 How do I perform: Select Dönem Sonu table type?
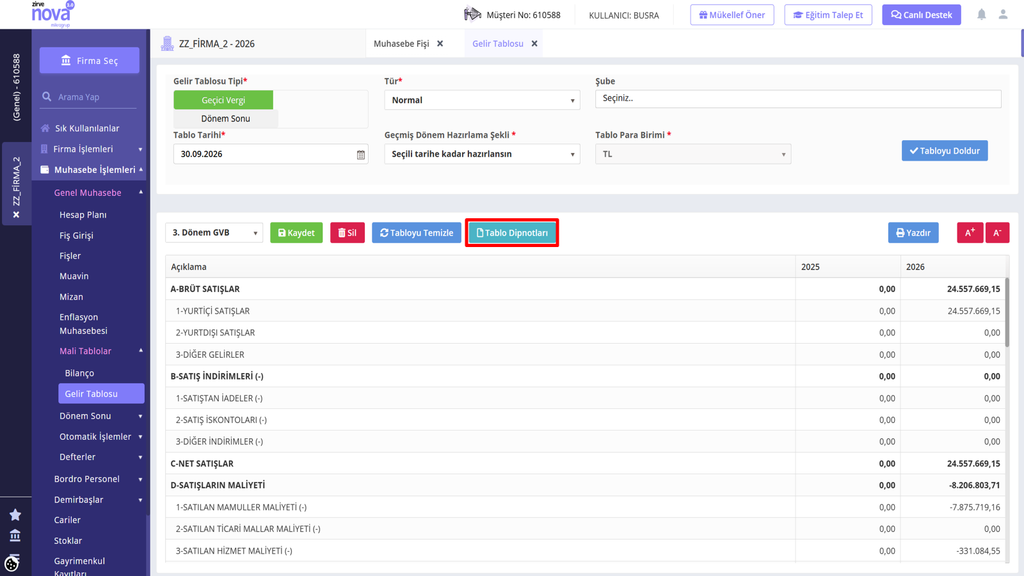click(x=225, y=118)
